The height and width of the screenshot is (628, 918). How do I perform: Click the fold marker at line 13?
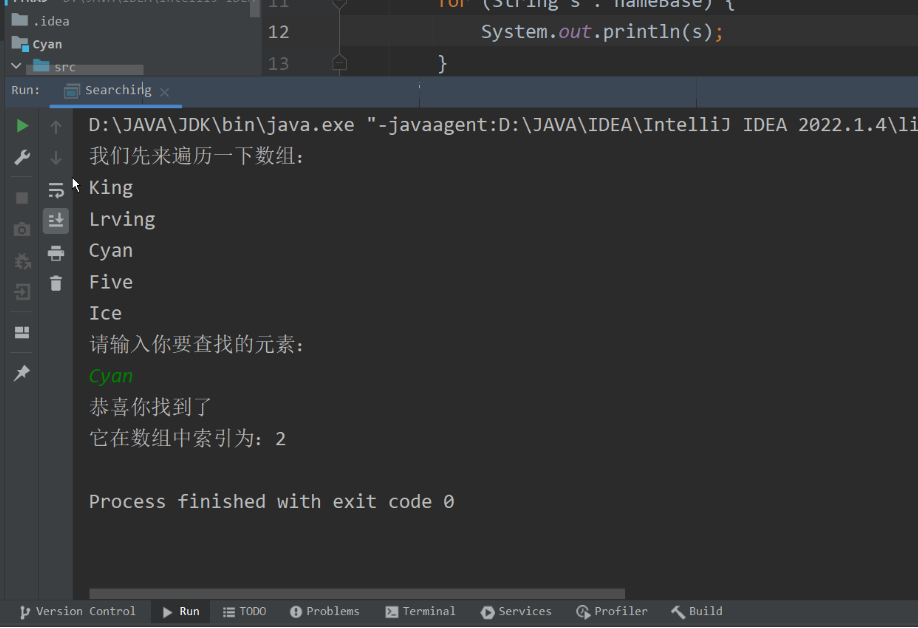click(340, 63)
